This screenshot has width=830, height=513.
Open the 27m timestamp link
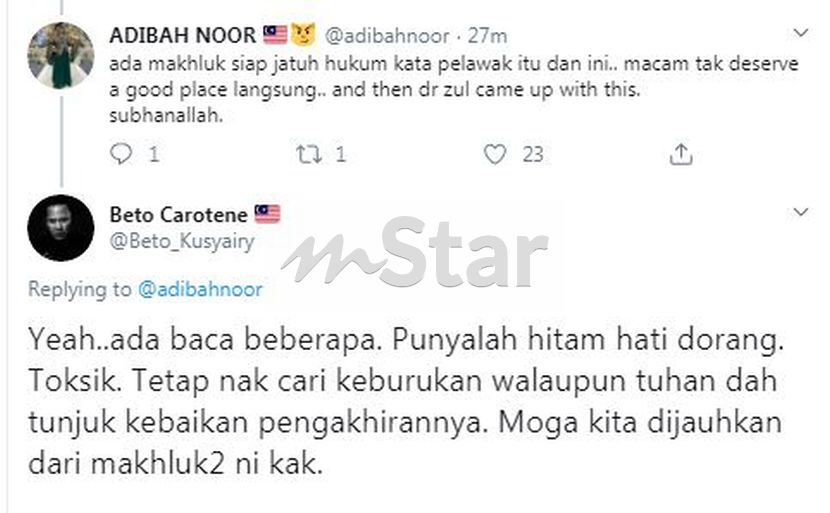point(488,36)
